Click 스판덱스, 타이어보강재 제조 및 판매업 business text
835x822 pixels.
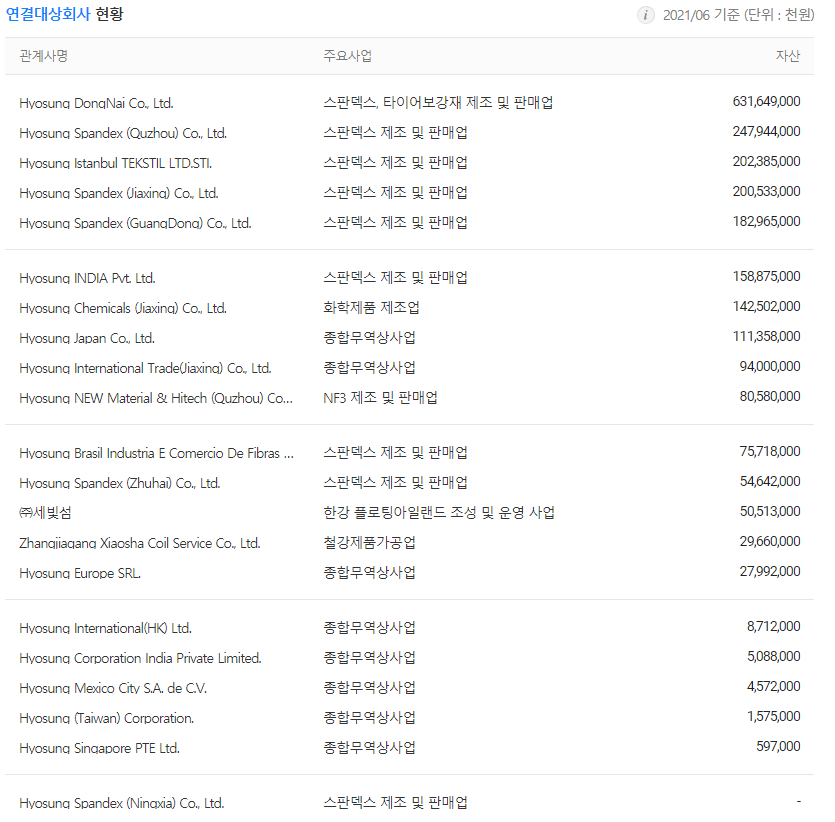point(438,102)
